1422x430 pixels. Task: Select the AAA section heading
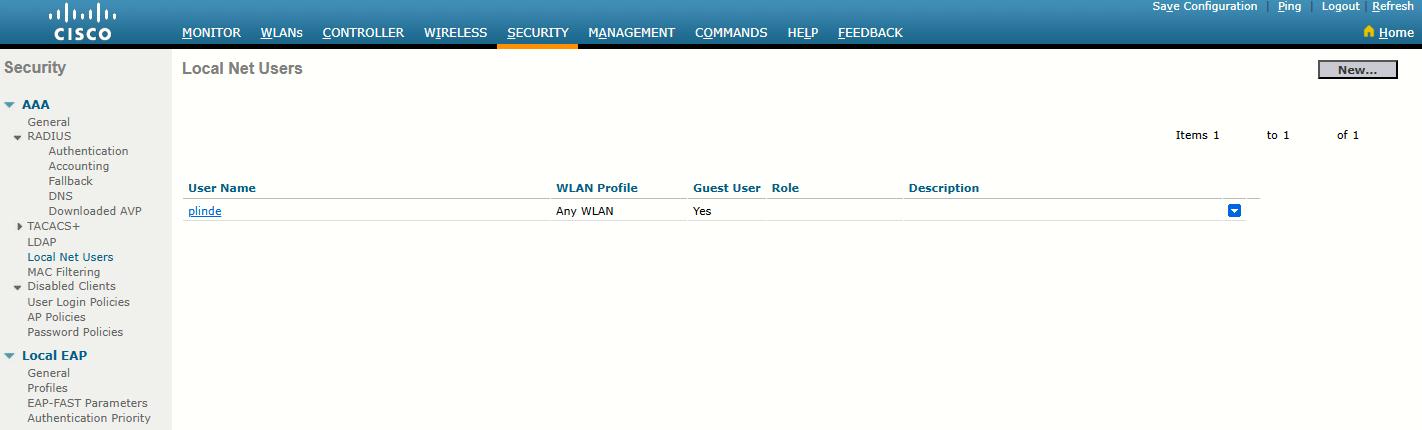pos(36,104)
